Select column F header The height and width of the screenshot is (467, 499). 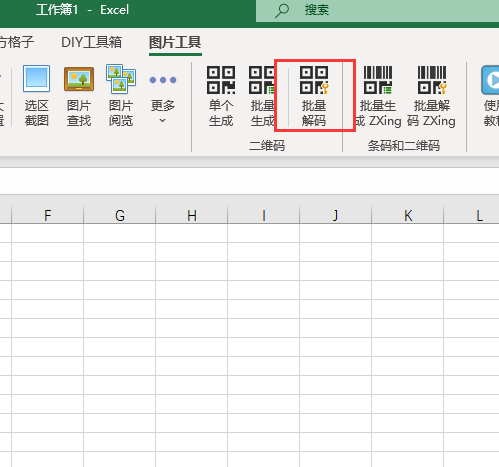tap(47, 215)
